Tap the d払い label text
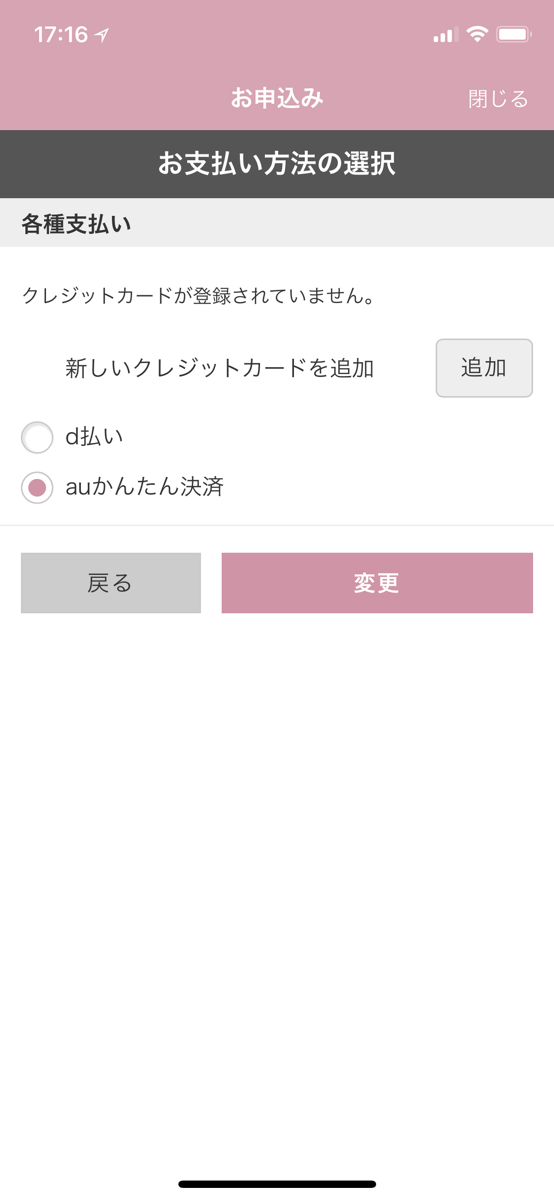This screenshot has height=1200, width=554. 94,437
